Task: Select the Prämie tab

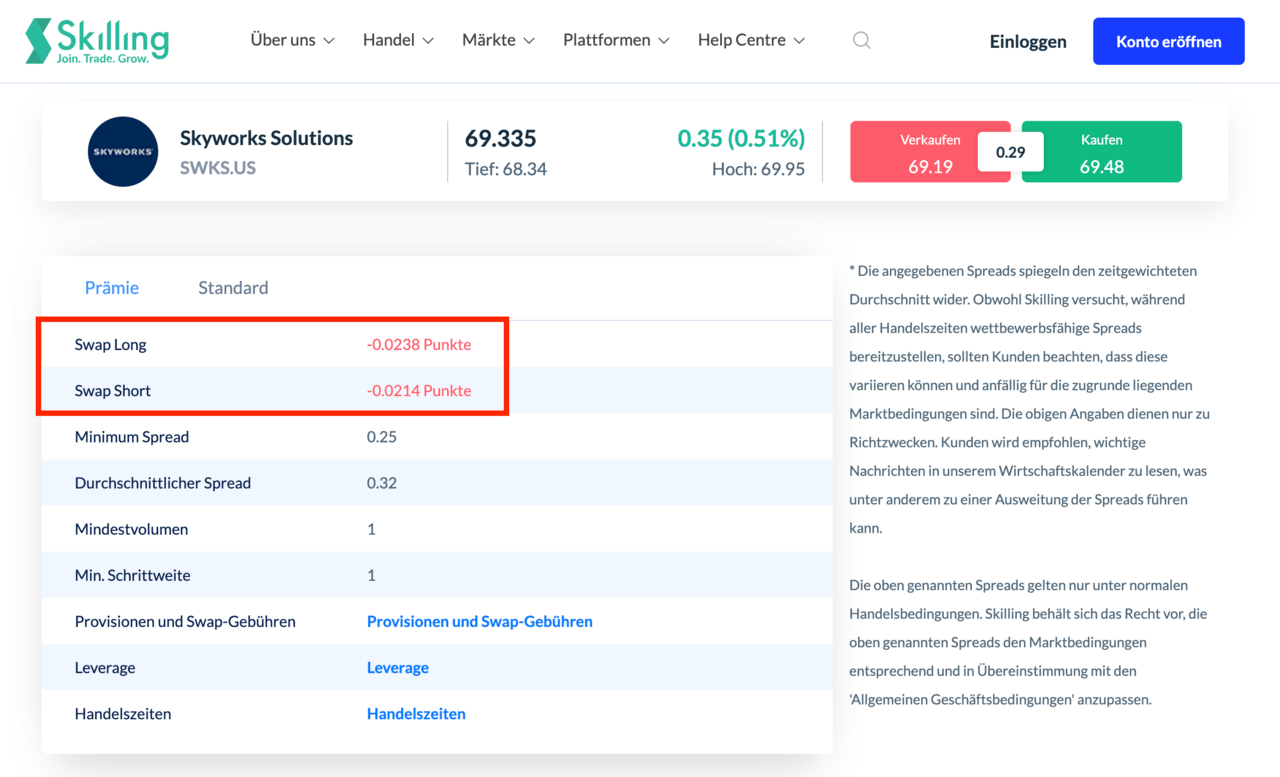Action: [x=111, y=287]
